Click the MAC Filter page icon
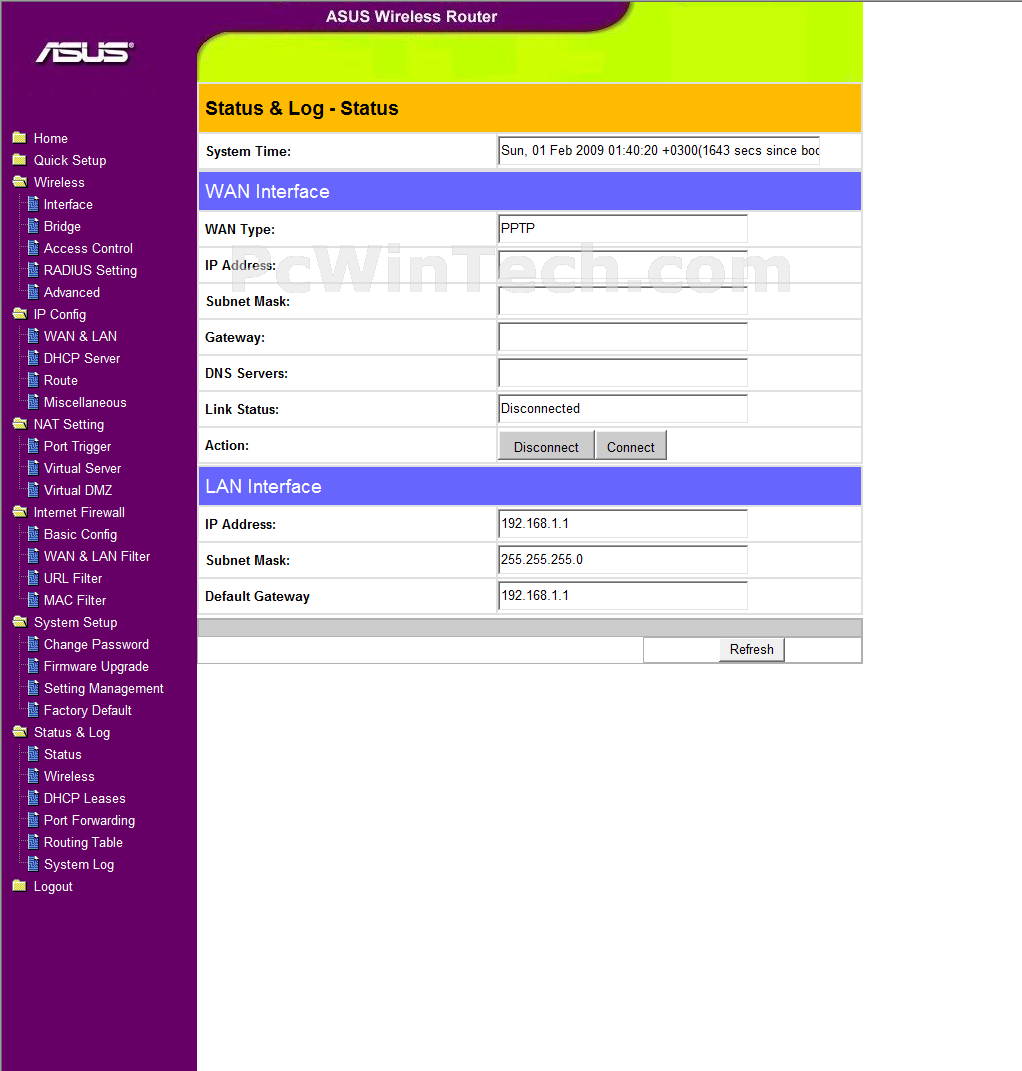Image resolution: width=1022 pixels, height=1071 pixels. pyautogui.click(x=33, y=600)
